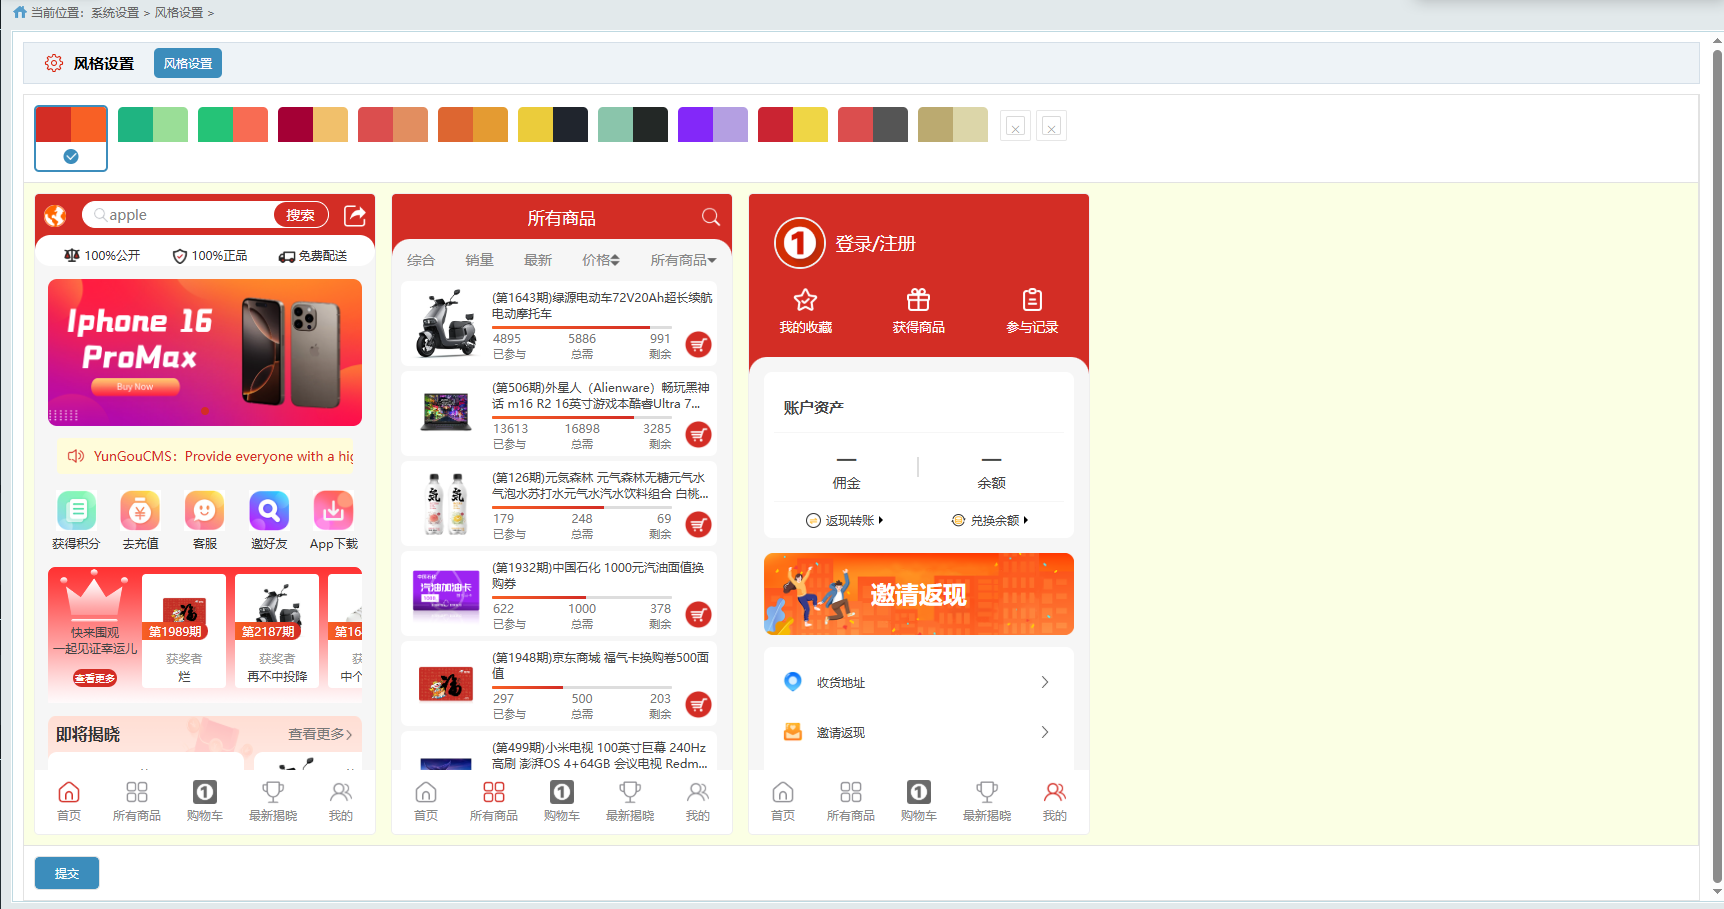Open the 去充值 recharge icon
The image size is (1724, 909).
click(x=140, y=511)
